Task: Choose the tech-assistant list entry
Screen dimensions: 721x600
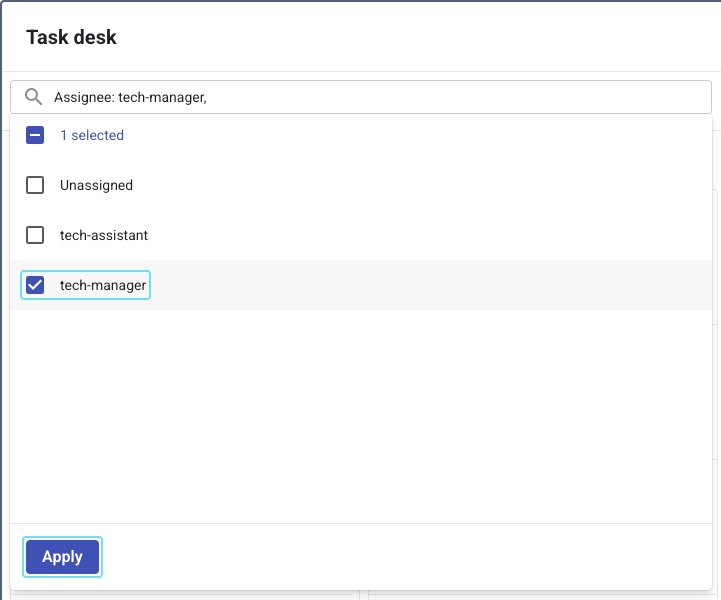Action: point(104,235)
